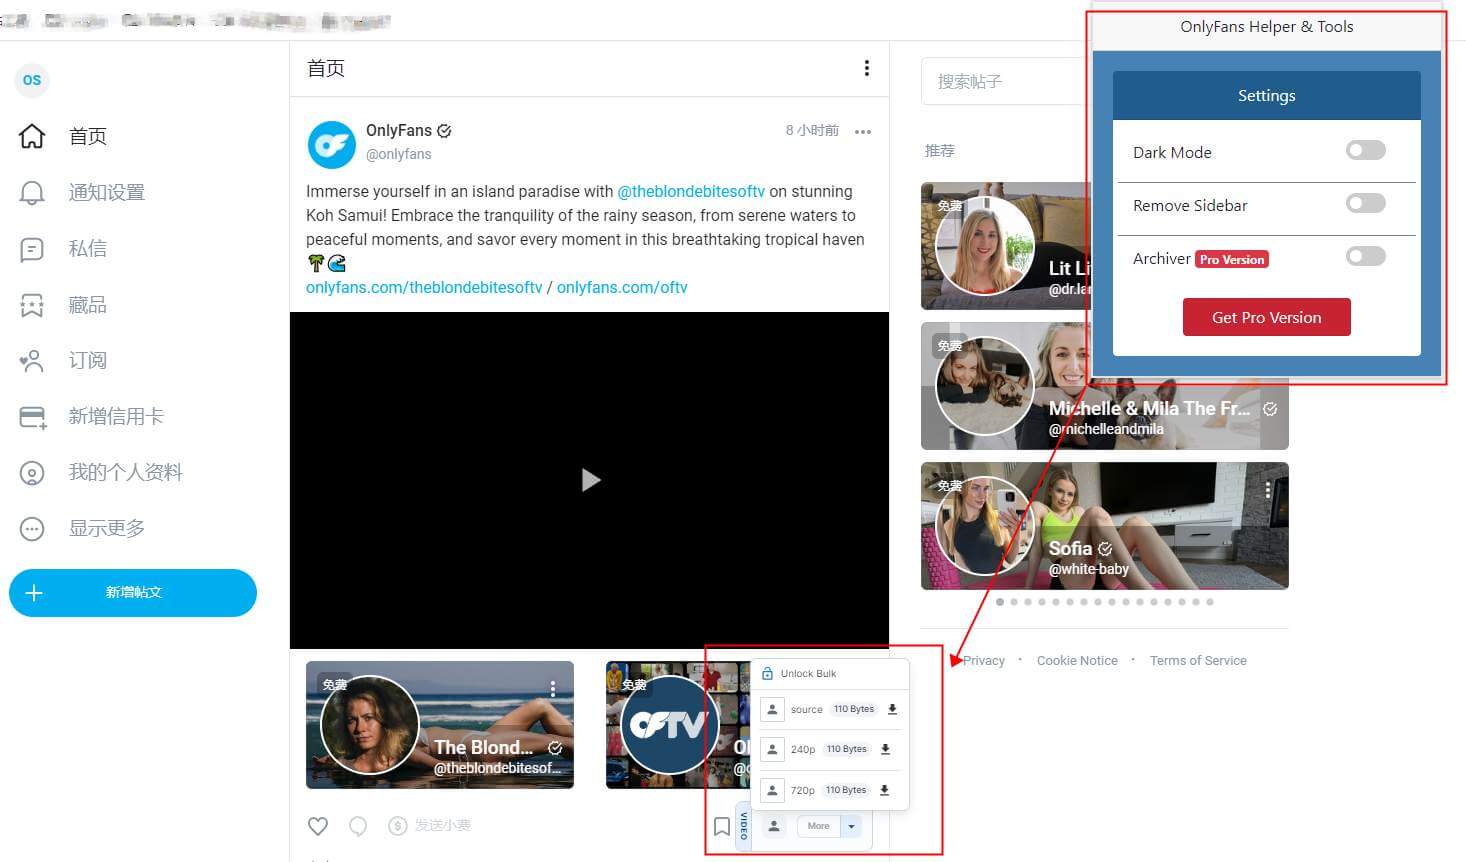Download the 720p video
This screenshot has width=1466, height=862.
pos(884,790)
